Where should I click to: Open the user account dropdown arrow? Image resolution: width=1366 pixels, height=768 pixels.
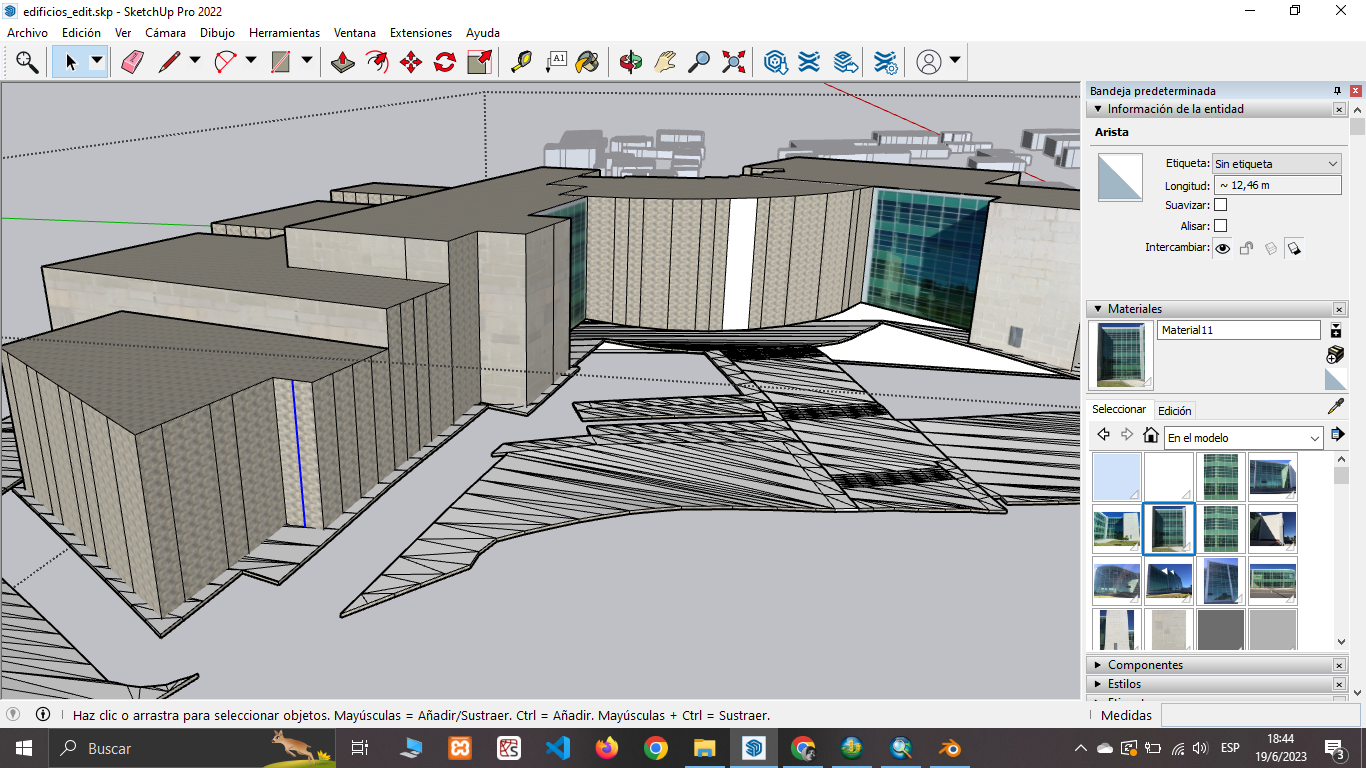point(955,61)
